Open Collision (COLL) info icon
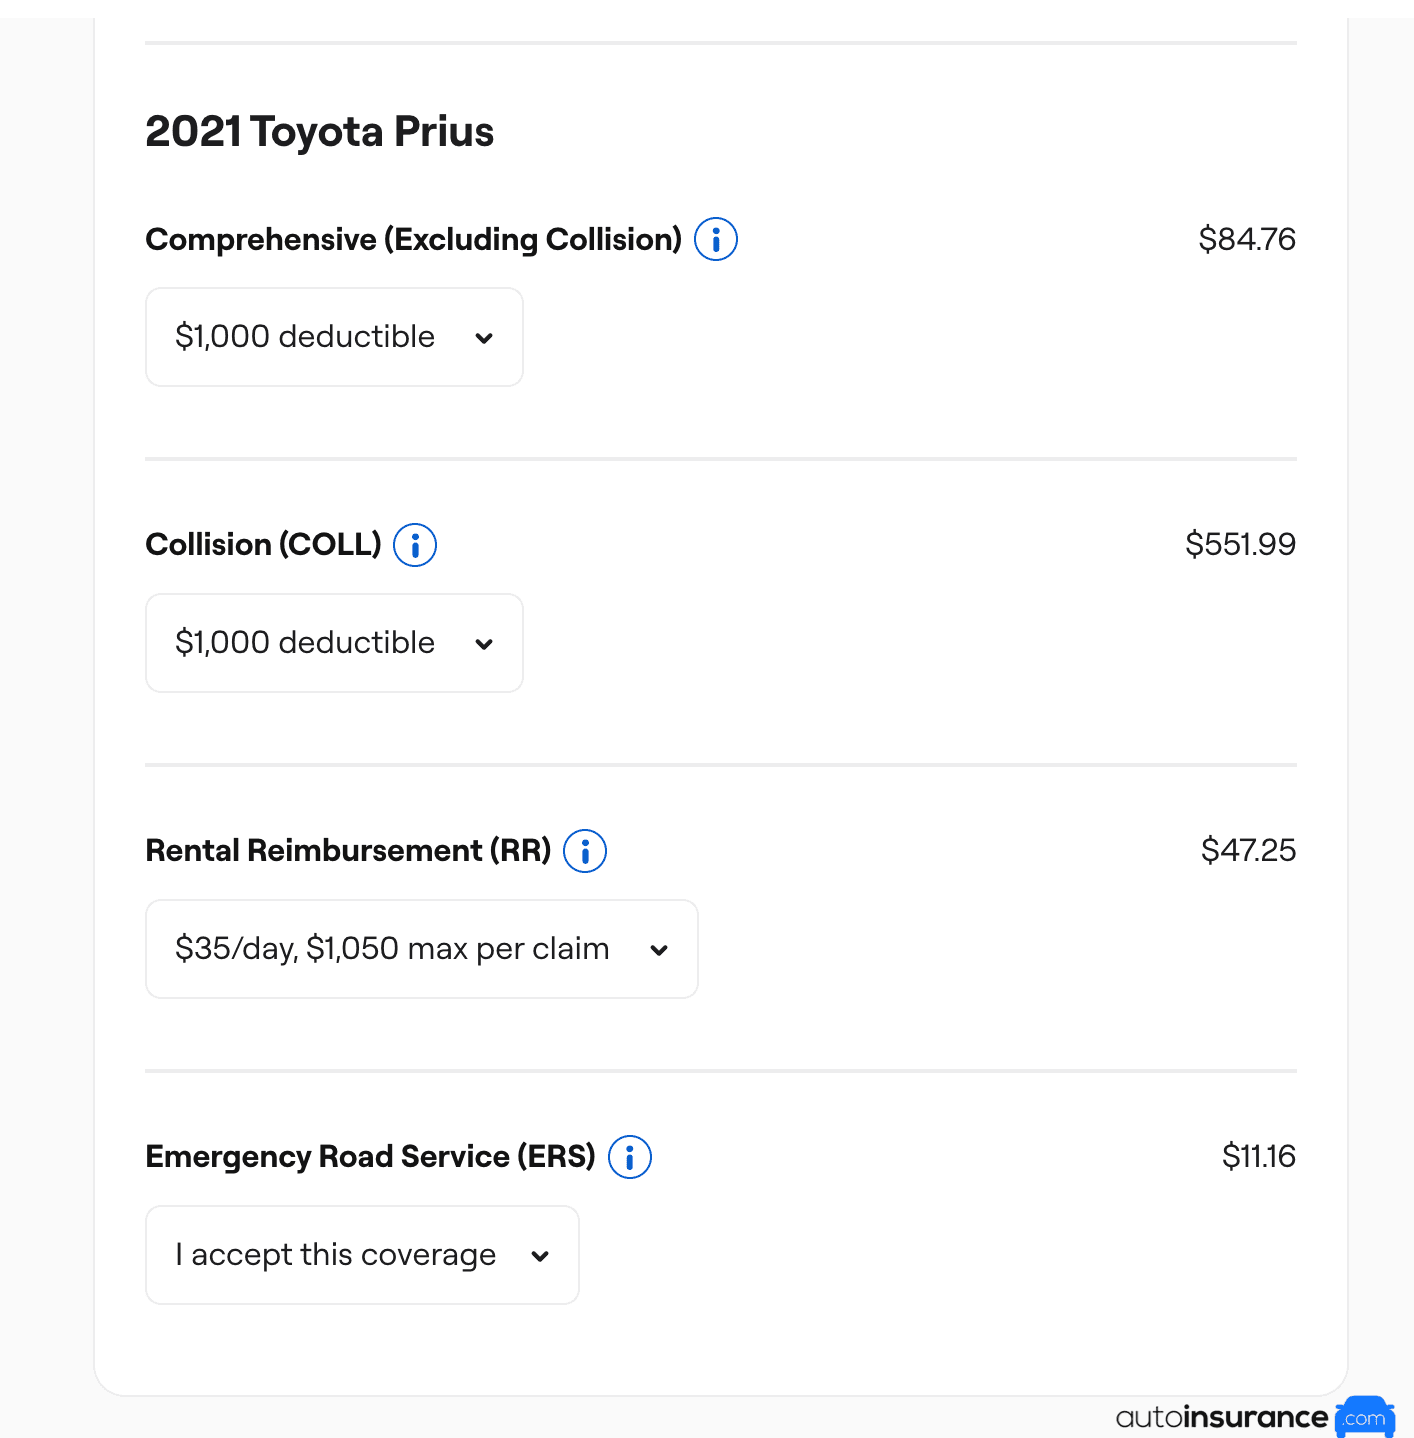Screen dimensions: 1414x1438 tap(414, 545)
